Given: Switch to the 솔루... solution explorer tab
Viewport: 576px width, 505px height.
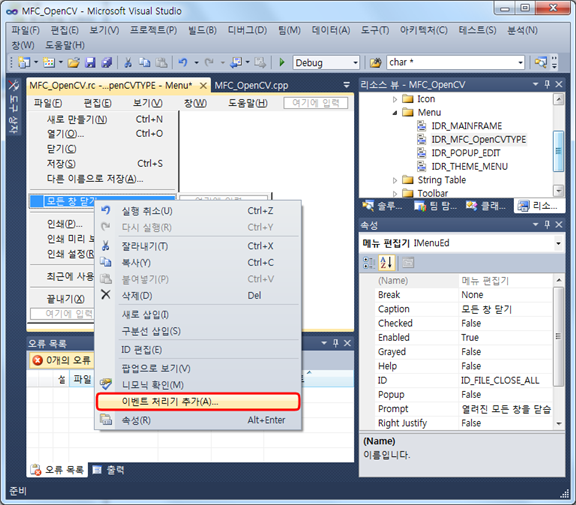Looking at the screenshot, I should tap(383, 206).
